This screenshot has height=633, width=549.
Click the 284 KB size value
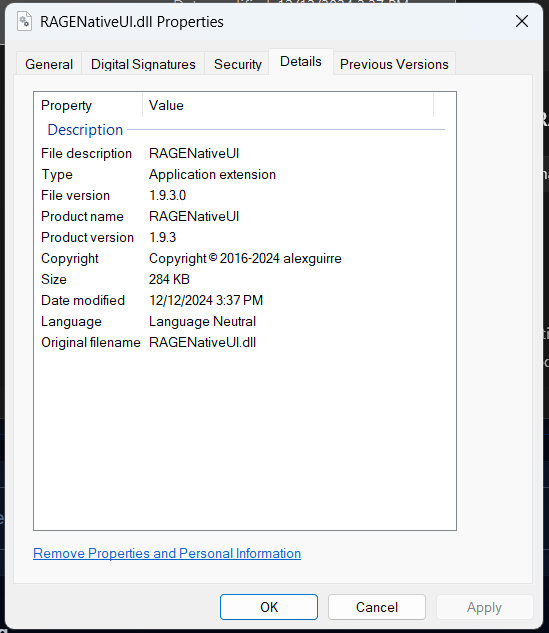coord(169,279)
